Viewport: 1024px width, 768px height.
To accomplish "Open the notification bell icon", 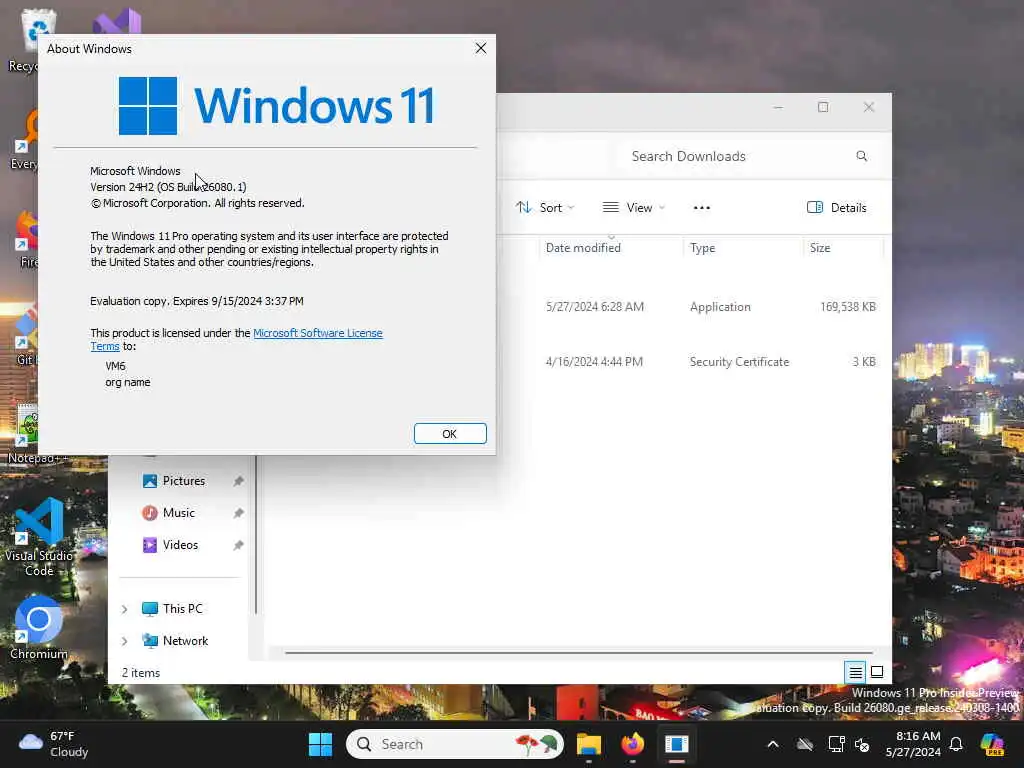I will pyautogui.click(x=956, y=744).
